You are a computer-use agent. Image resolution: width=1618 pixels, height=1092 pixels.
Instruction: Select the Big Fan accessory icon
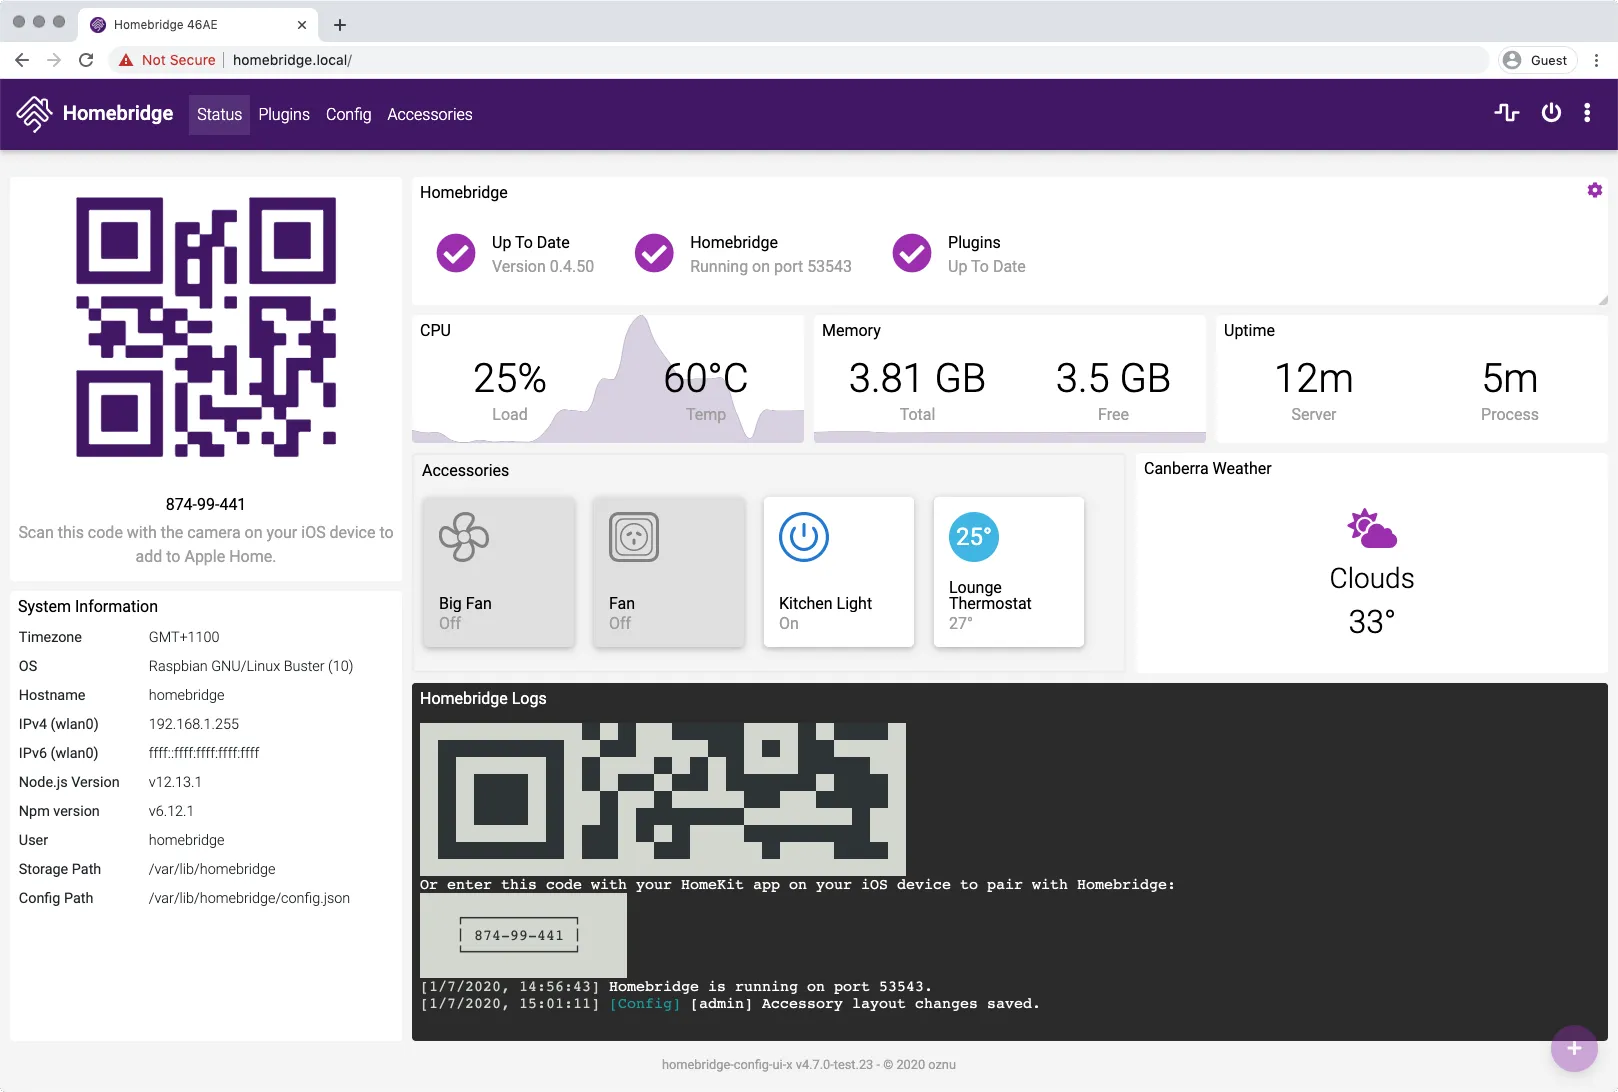tap(463, 537)
